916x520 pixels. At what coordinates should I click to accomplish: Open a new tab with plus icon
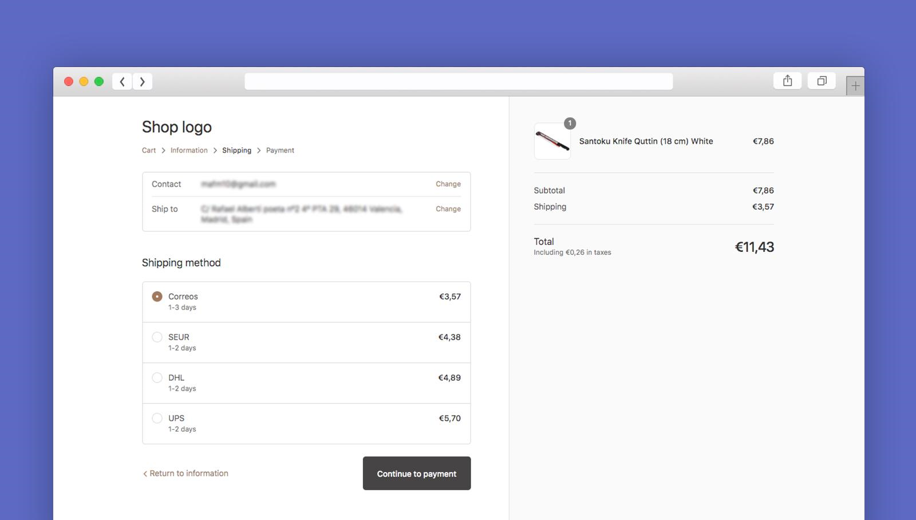click(855, 86)
